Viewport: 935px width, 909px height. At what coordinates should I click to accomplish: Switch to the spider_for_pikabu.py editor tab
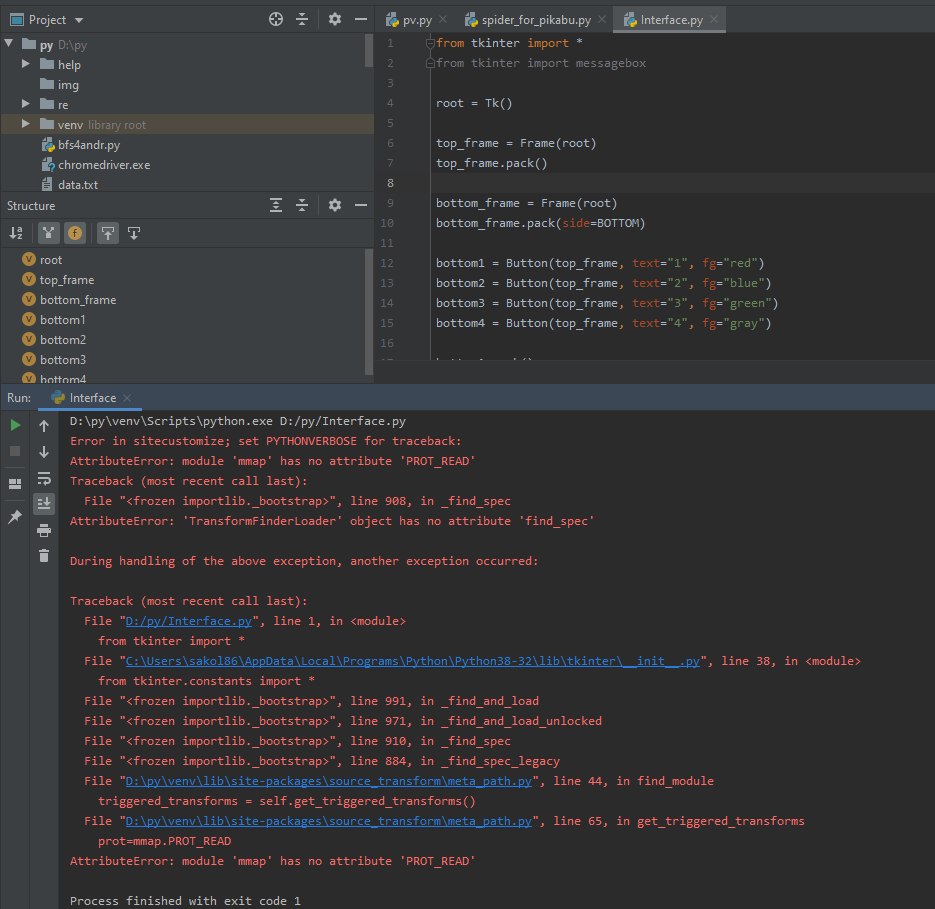535,19
